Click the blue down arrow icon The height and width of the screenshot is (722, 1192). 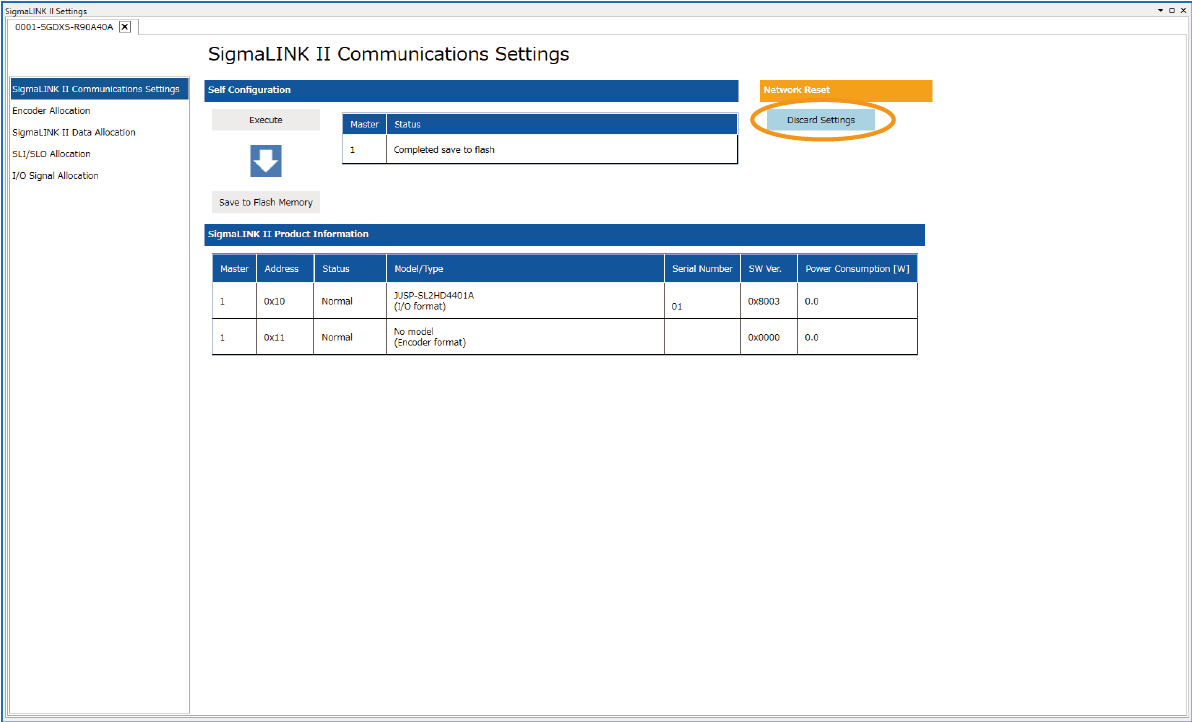(x=265, y=161)
